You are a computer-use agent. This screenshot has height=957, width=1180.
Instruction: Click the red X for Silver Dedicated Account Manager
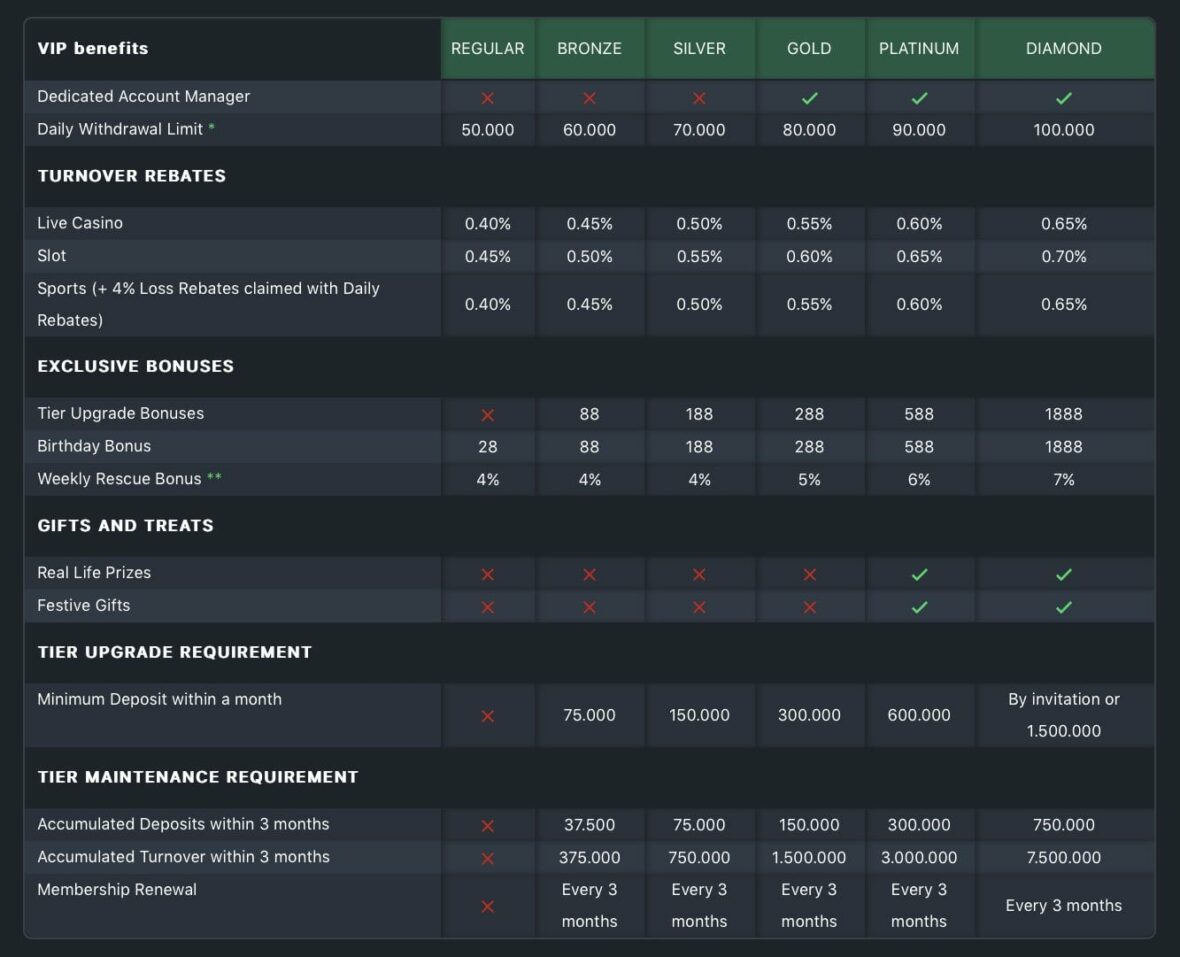tap(699, 98)
